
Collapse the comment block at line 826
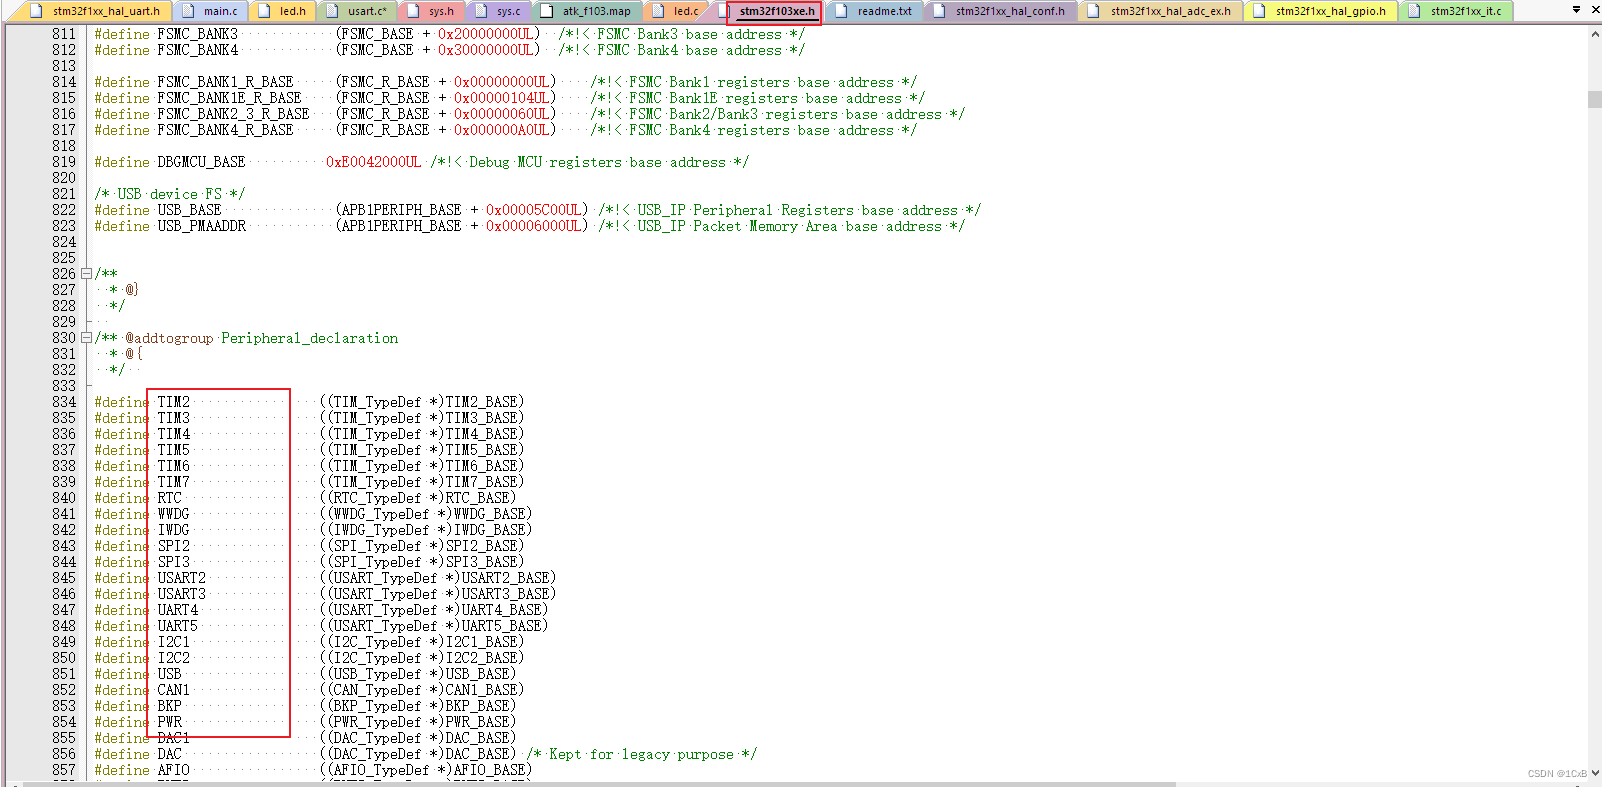(x=86, y=274)
